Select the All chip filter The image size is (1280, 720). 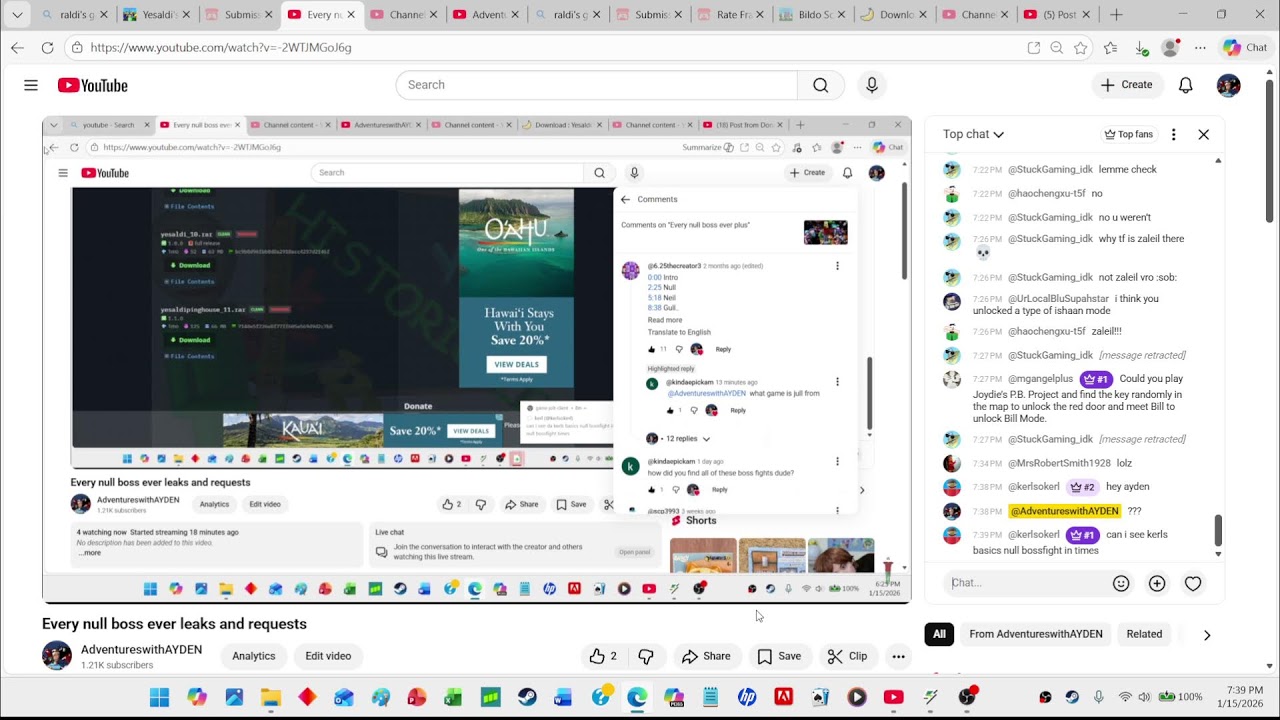(x=939, y=634)
